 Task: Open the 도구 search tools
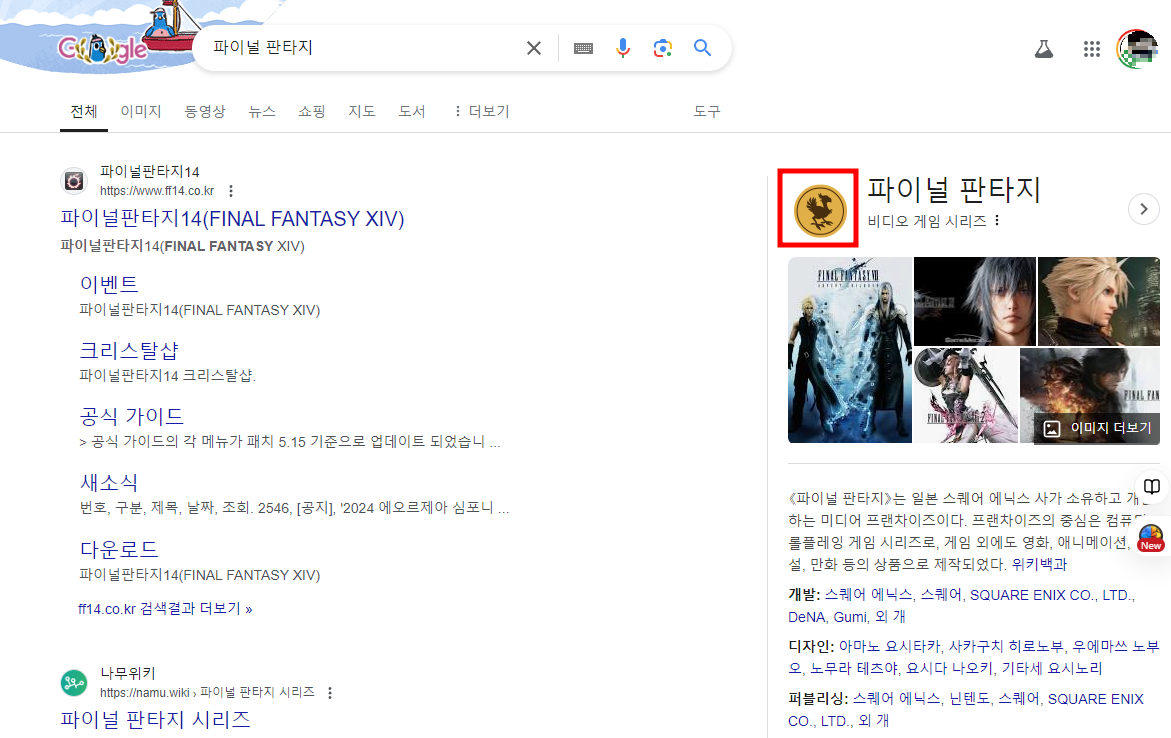click(x=706, y=111)
